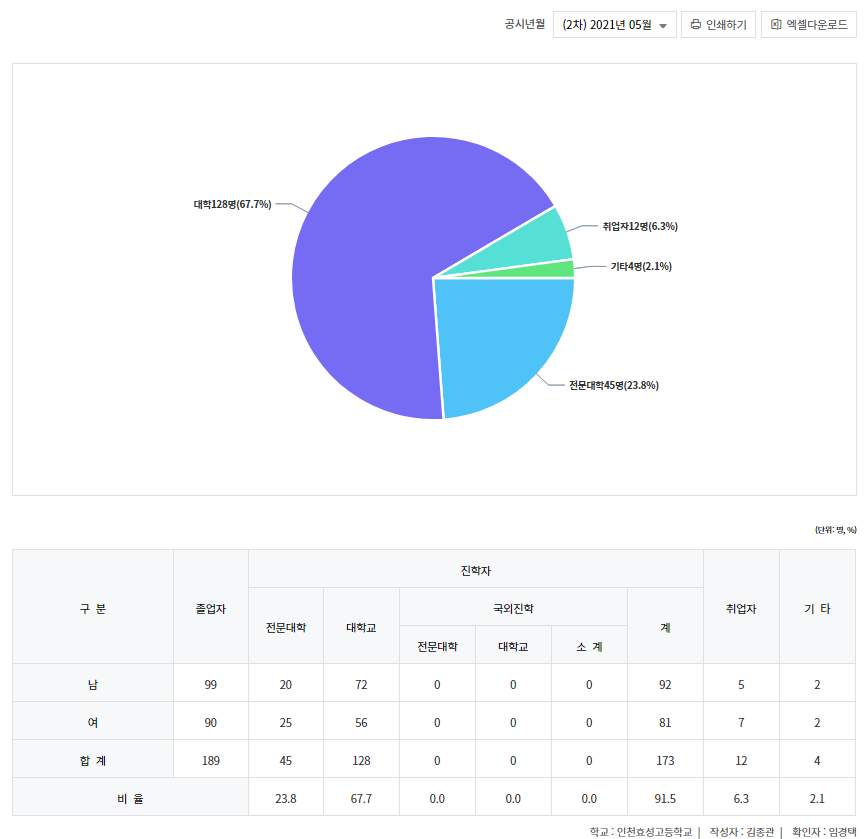Click the 81 cell in 여 row
Viewport: 864px width, 839px height.
[665, 721]
